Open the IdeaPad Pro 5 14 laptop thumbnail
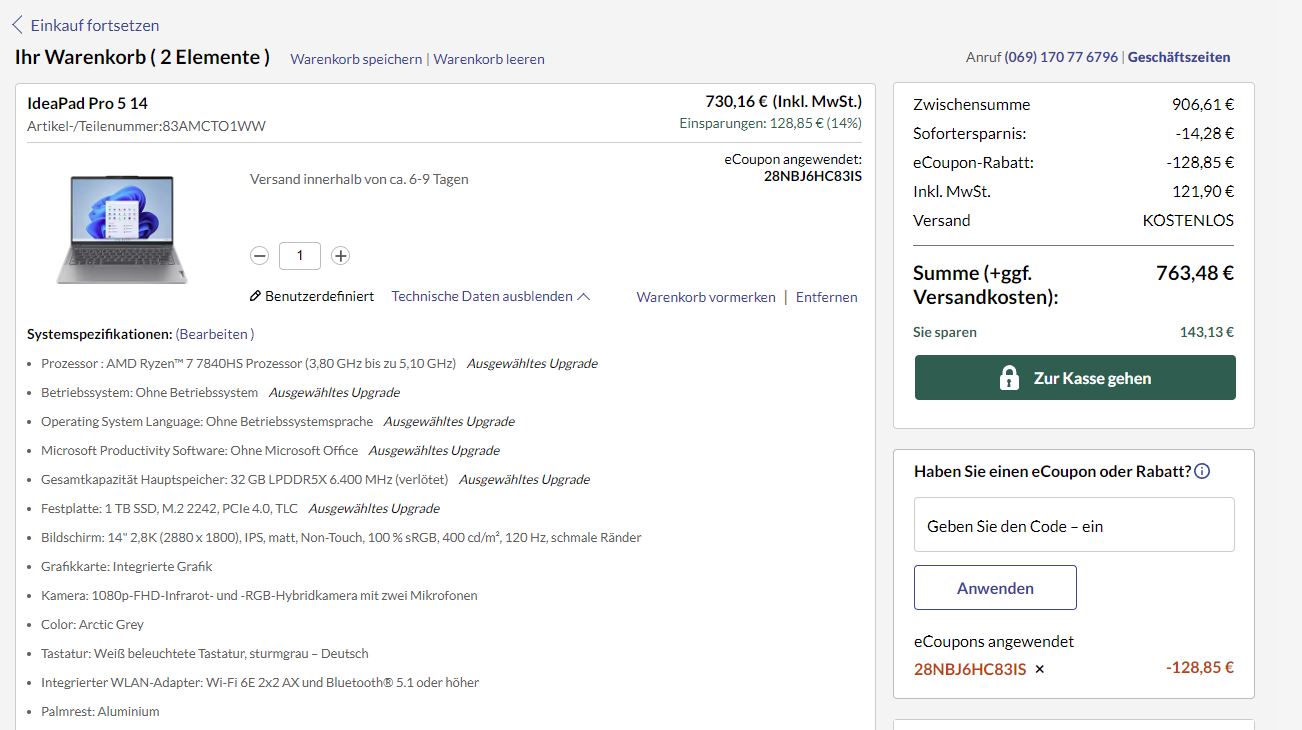 [x=122, y=229]
